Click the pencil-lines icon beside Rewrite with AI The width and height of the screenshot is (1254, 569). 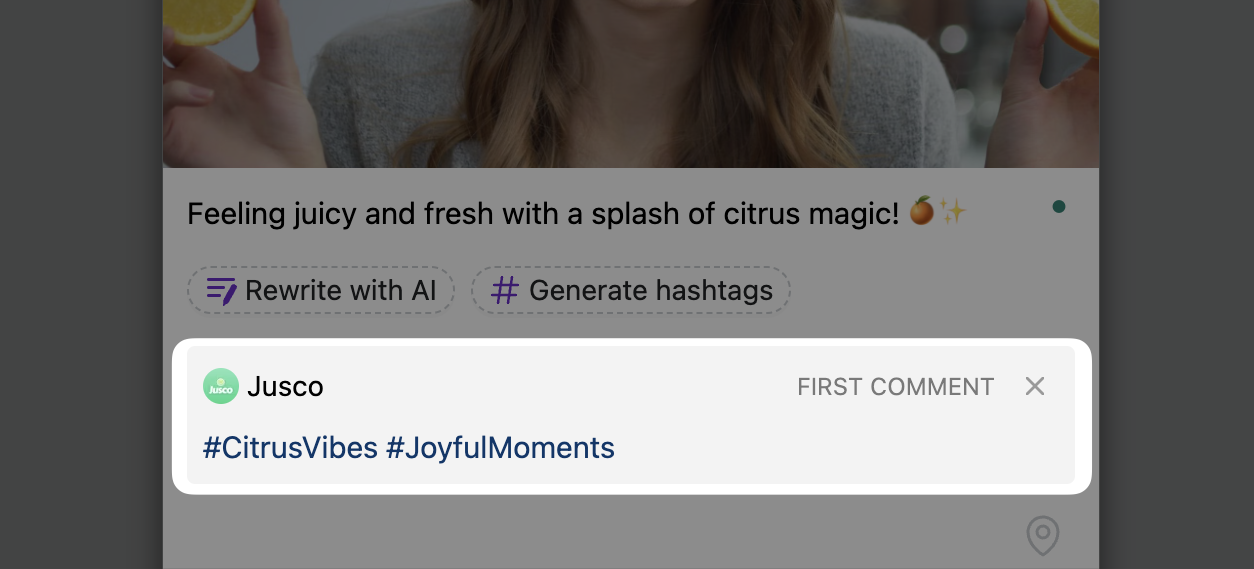[x=221, y=291]
